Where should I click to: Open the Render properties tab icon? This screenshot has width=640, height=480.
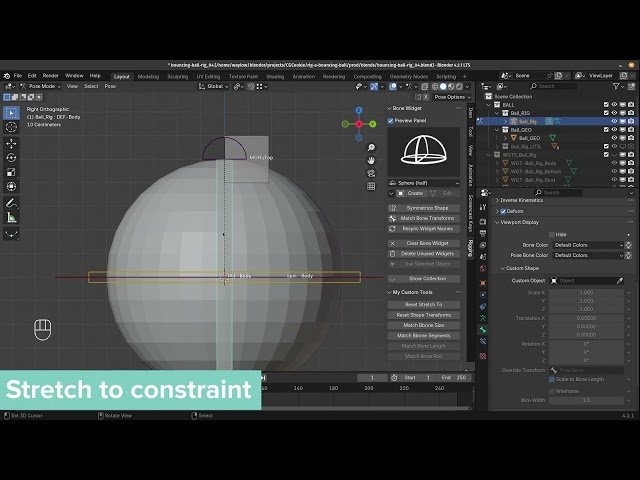click(x=483, y=222)
